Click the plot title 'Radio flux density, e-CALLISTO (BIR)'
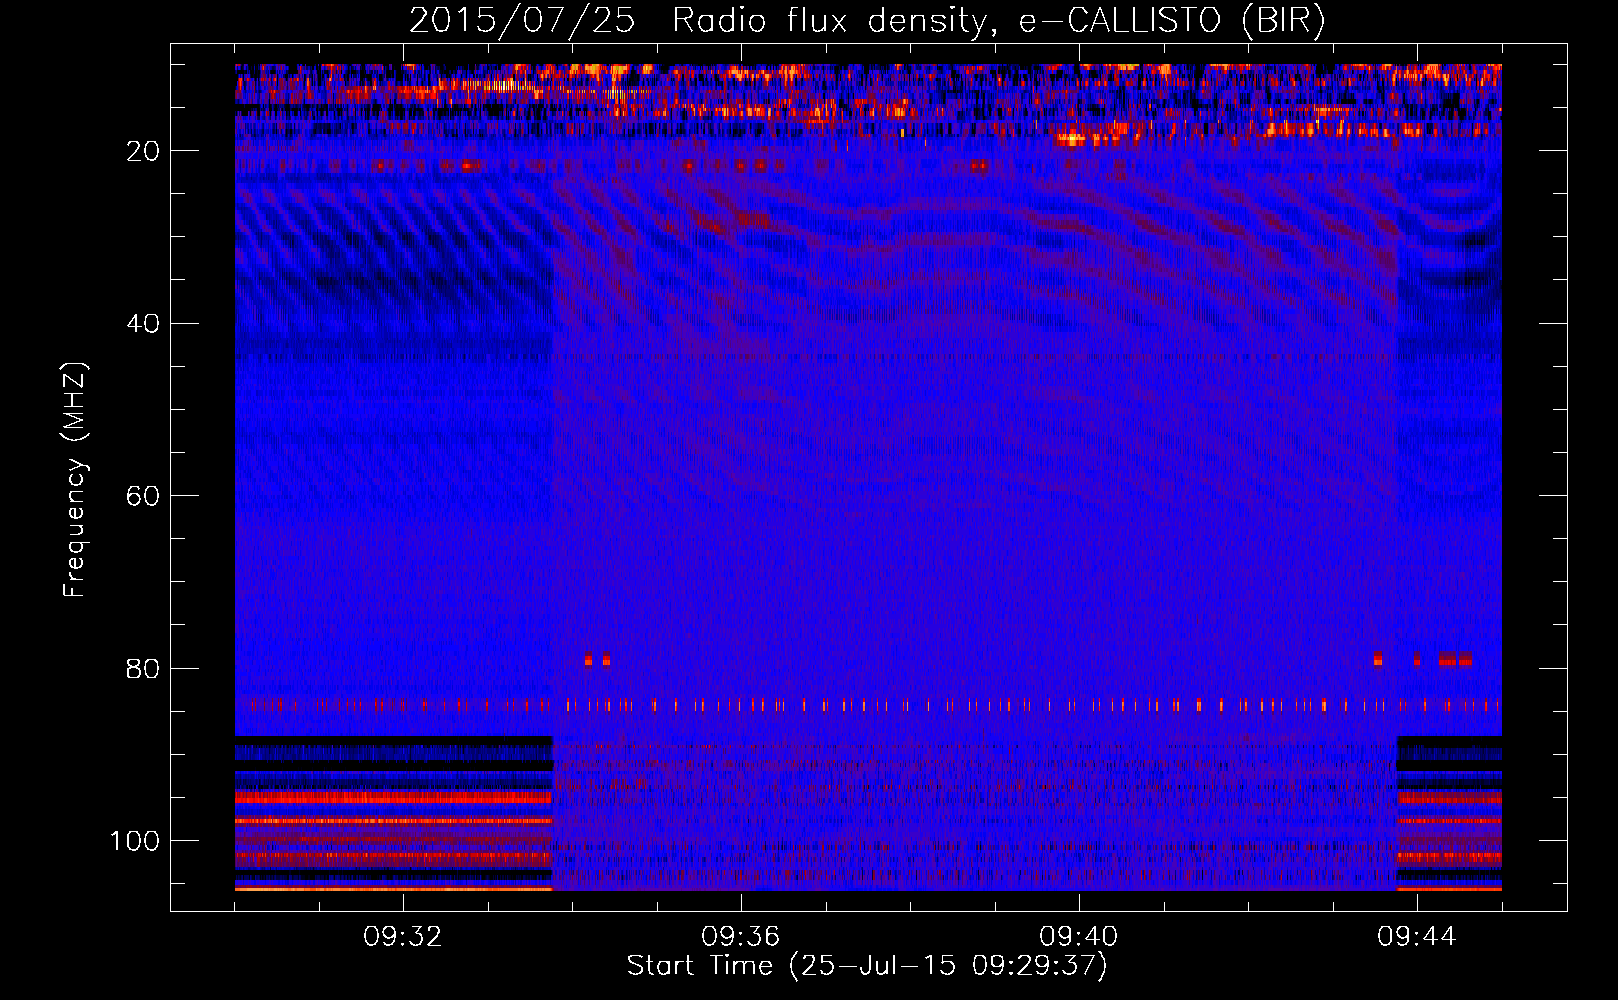The height and width of the screenshot is (1000, 1618). click(x=999, y=21)
